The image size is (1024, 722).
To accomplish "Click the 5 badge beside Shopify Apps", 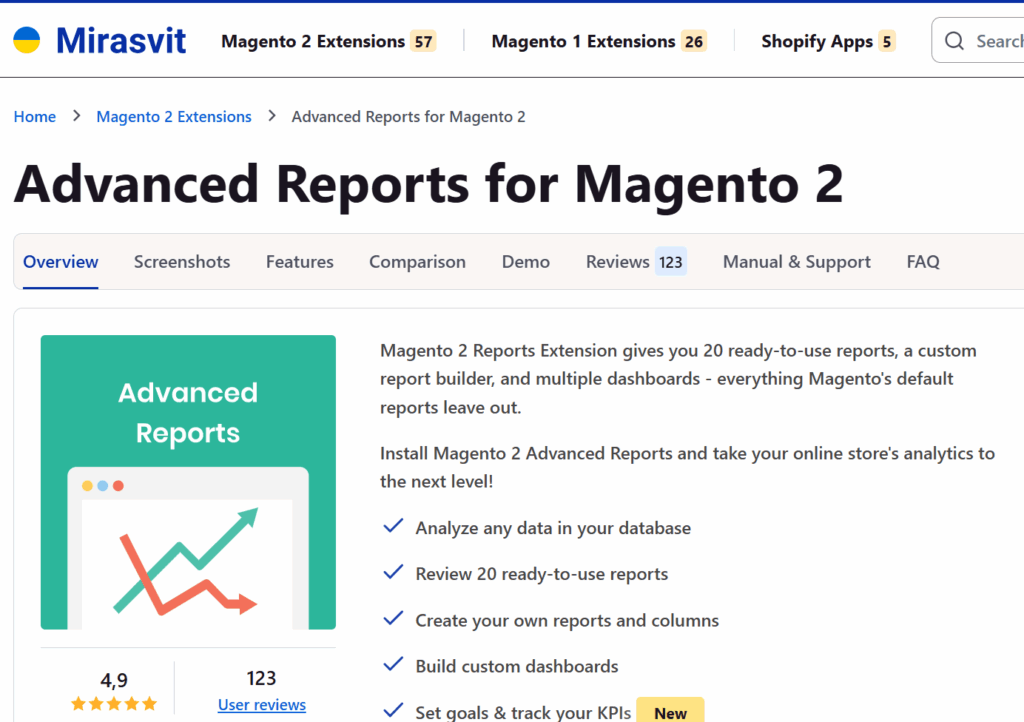I will click(x=887, y=42).
